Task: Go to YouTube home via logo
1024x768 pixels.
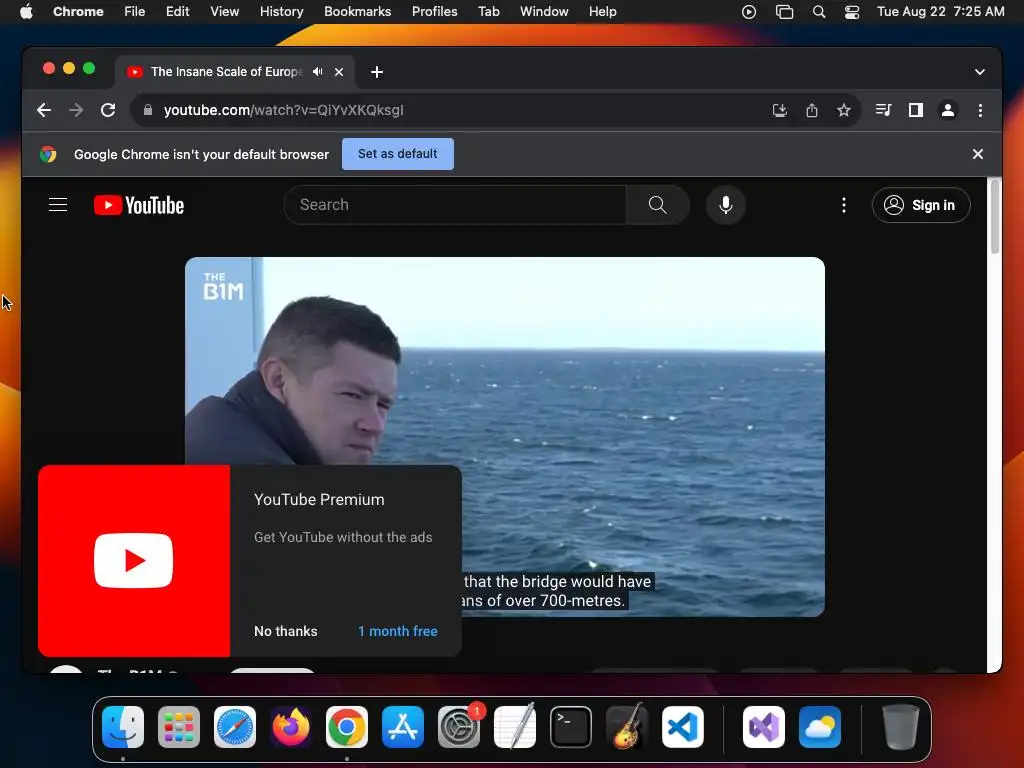Action: (x=139, y=205)
